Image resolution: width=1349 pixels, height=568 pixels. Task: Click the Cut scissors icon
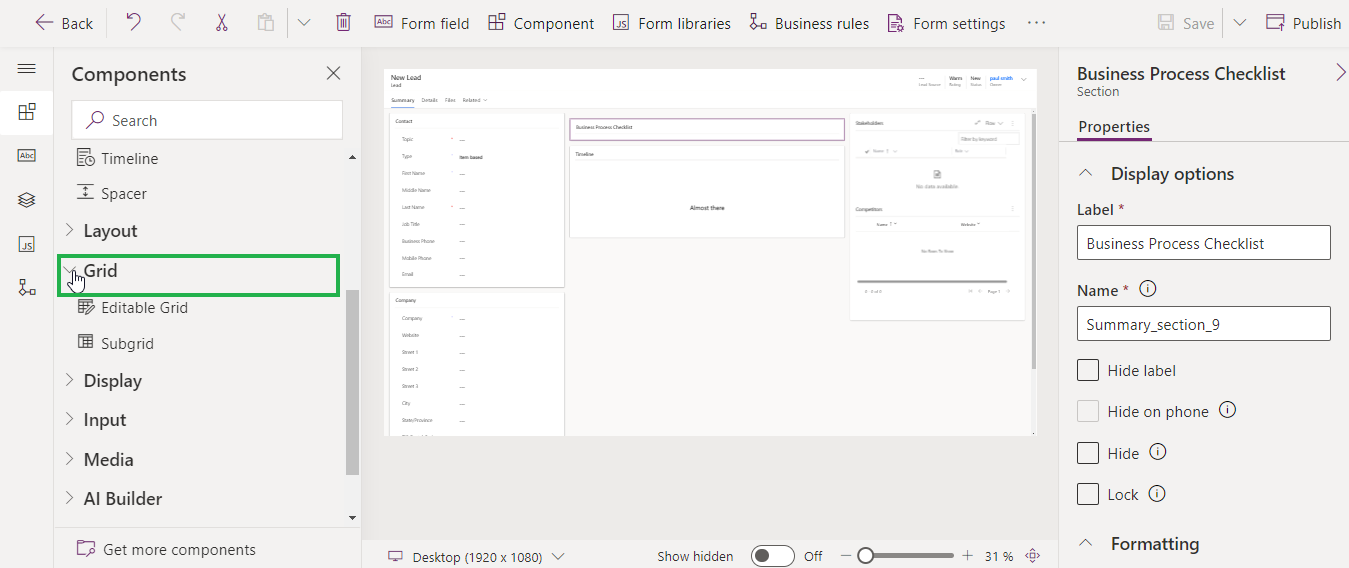[x=221, y=22]
